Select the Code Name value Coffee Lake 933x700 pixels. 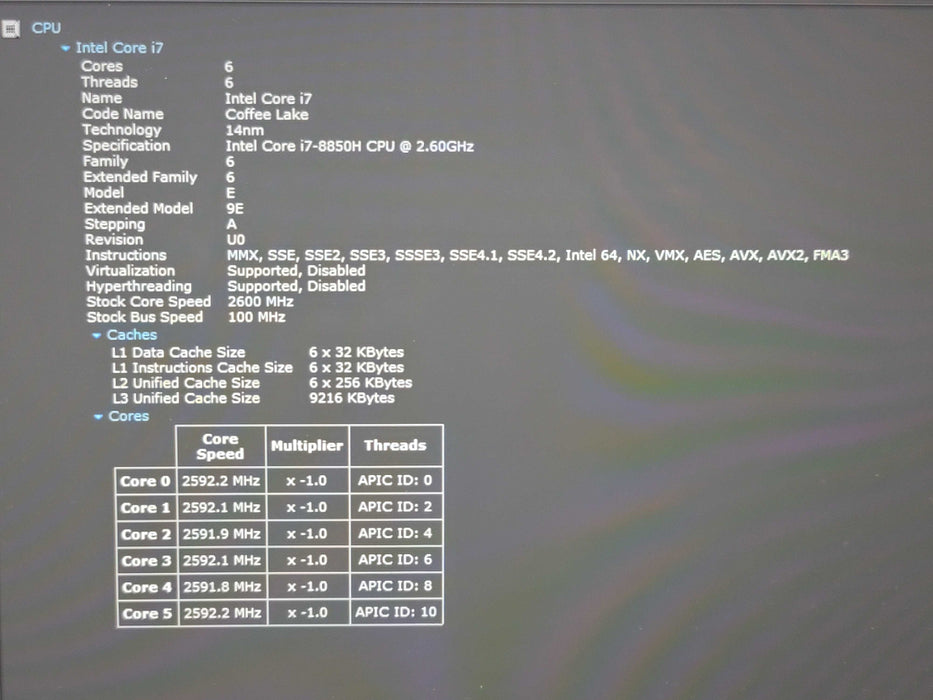click(267, 114)
